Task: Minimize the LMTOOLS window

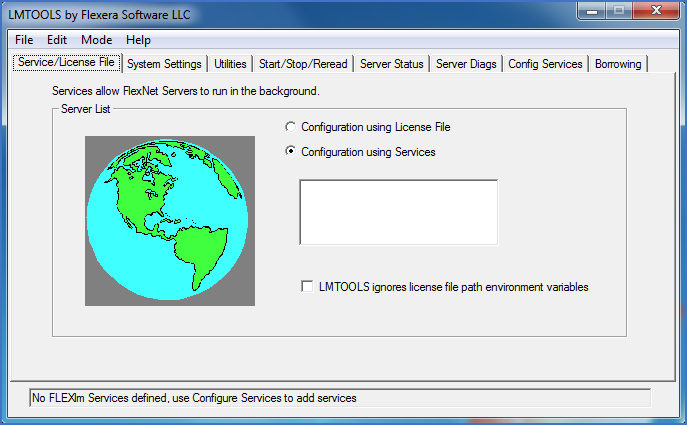Action: click(592, 11)
